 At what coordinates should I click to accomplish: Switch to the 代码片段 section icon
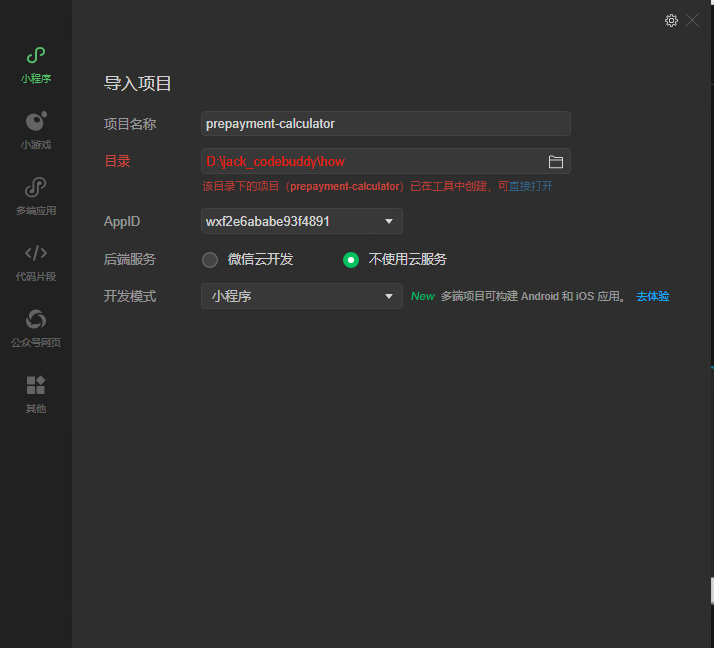pyautogui.click(x=36, y=253)
